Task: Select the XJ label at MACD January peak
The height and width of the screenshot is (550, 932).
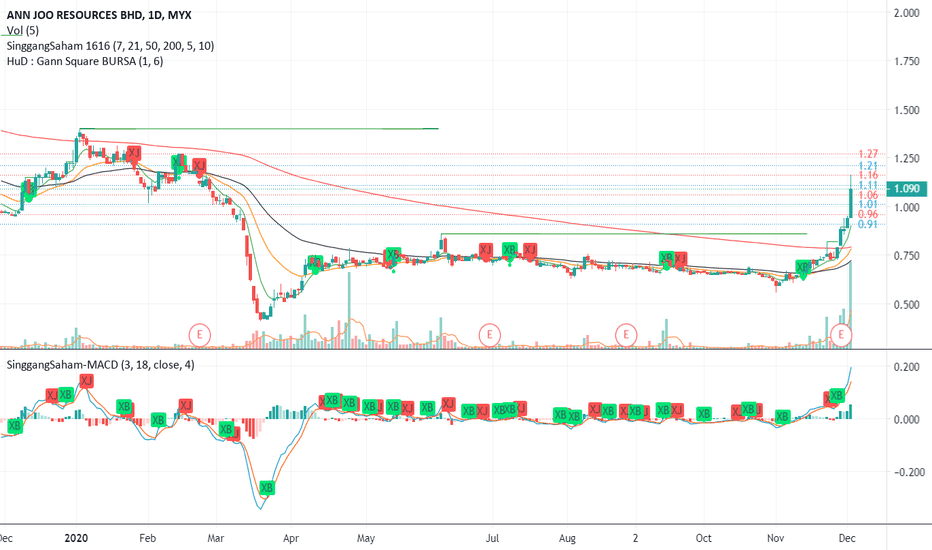Action: point(86,381)
